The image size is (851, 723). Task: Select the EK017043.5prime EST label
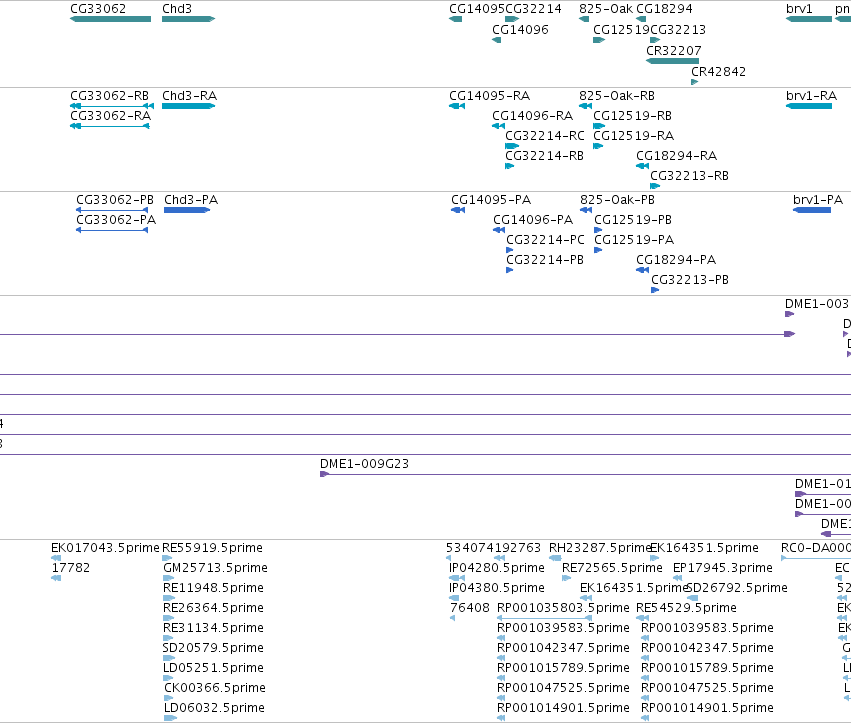coord(105,548)
